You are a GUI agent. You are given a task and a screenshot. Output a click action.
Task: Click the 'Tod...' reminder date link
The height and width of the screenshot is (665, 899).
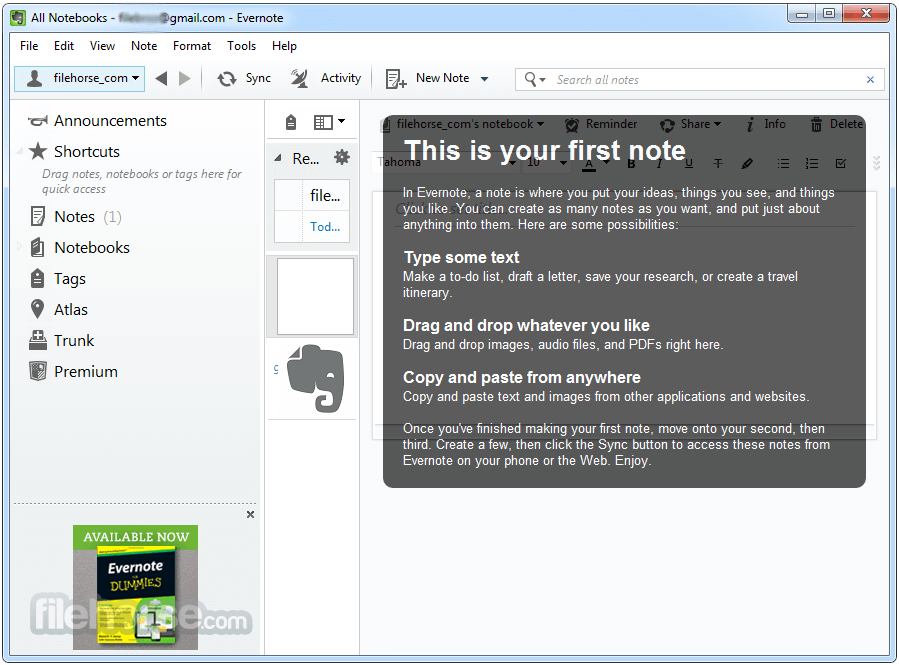point(325,227)
